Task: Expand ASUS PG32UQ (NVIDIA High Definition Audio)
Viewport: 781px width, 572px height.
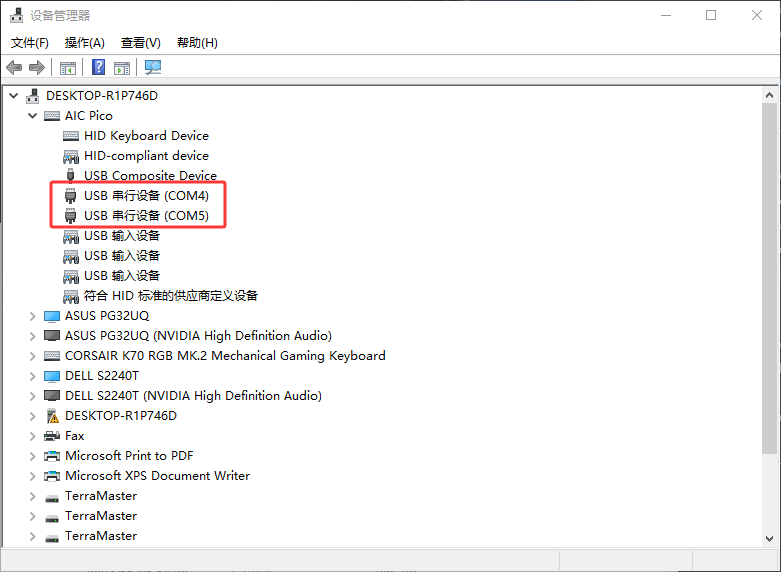Action: [32, 336]
